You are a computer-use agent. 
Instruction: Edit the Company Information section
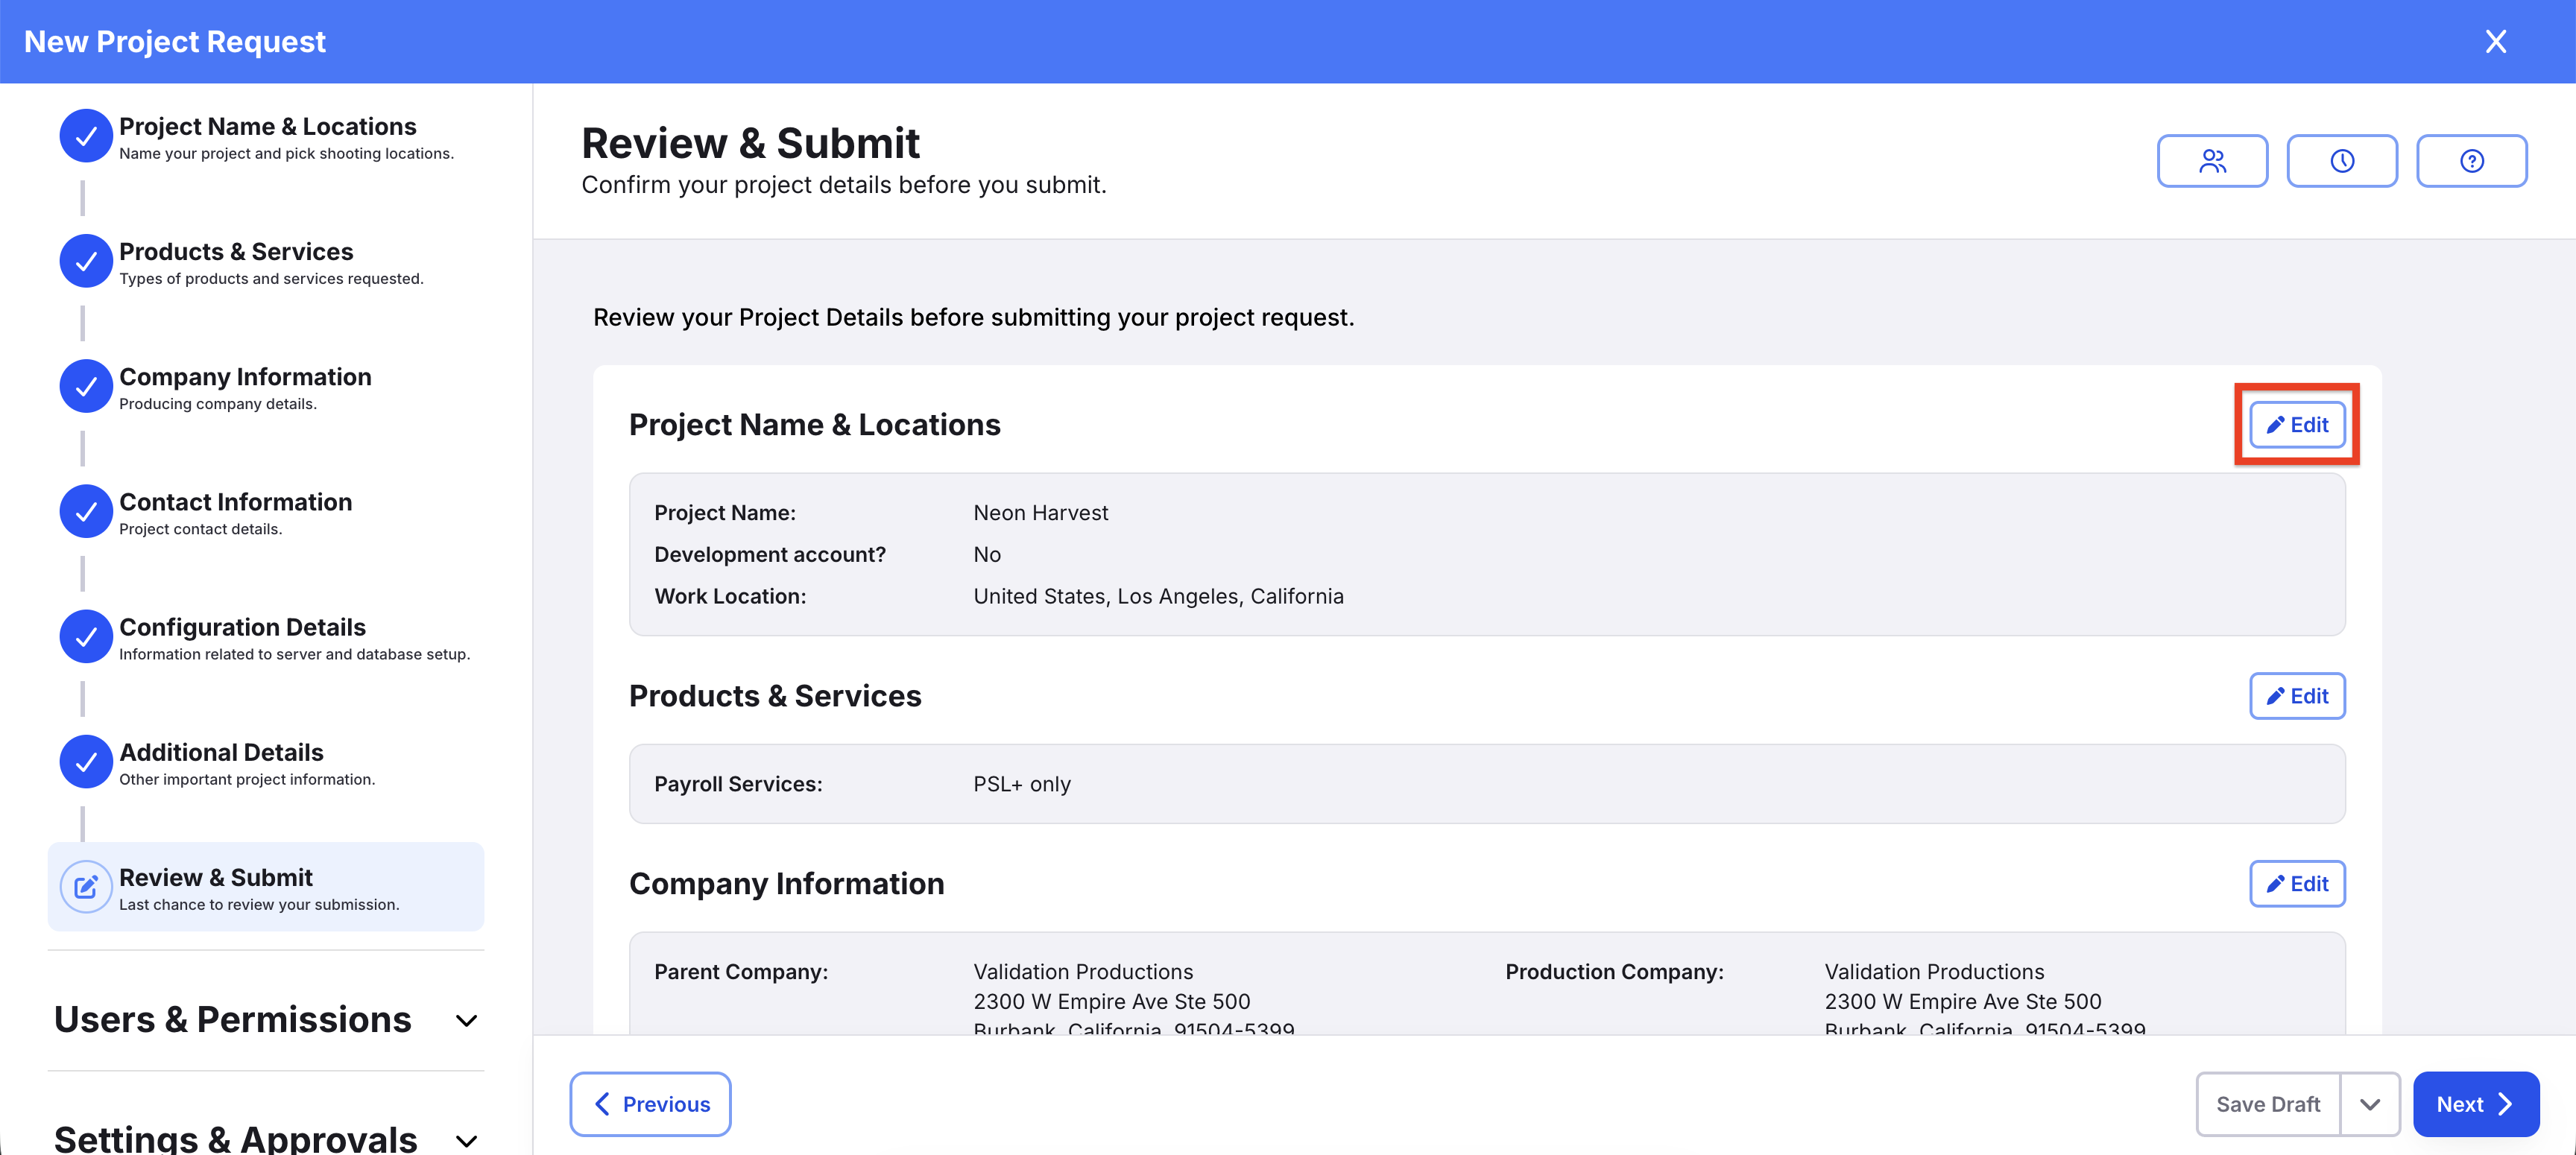[x=2297, y=884]
